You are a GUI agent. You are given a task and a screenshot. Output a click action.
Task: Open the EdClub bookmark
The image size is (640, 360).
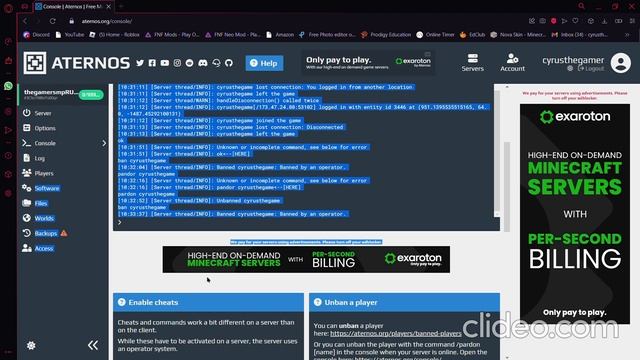(x=472, y=35)
